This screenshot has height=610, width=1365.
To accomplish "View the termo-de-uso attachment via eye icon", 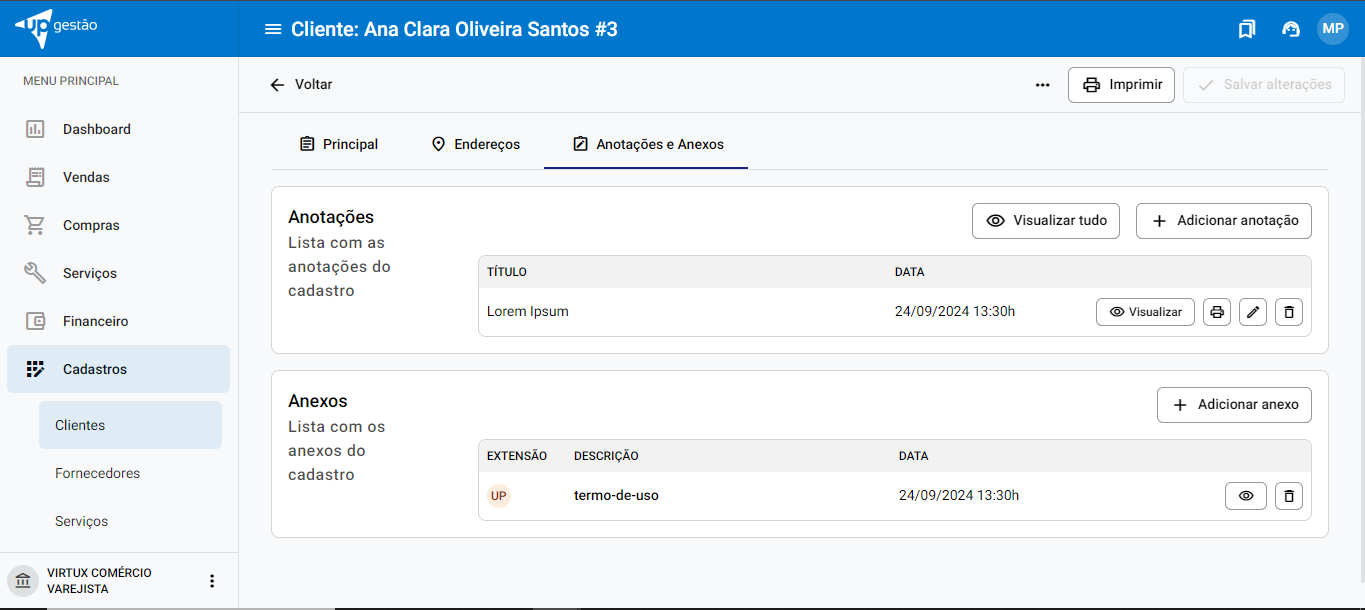I will point(1245,496).
